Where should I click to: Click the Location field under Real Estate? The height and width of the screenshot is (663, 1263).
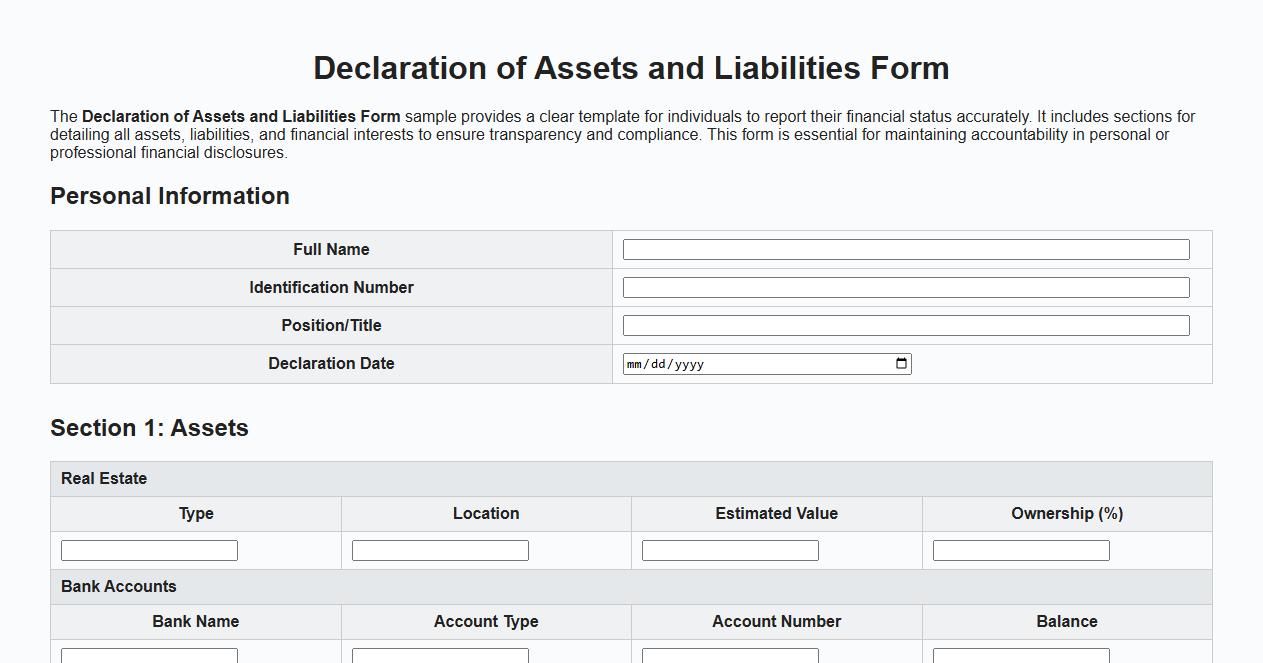click(x=438, y=549)
